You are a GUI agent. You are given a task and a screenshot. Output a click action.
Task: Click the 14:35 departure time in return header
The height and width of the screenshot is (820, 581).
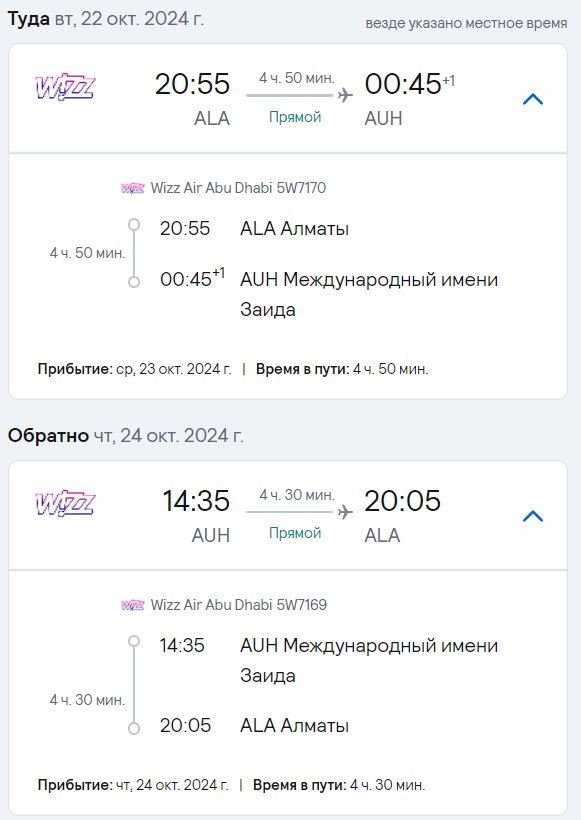point(196,500)
